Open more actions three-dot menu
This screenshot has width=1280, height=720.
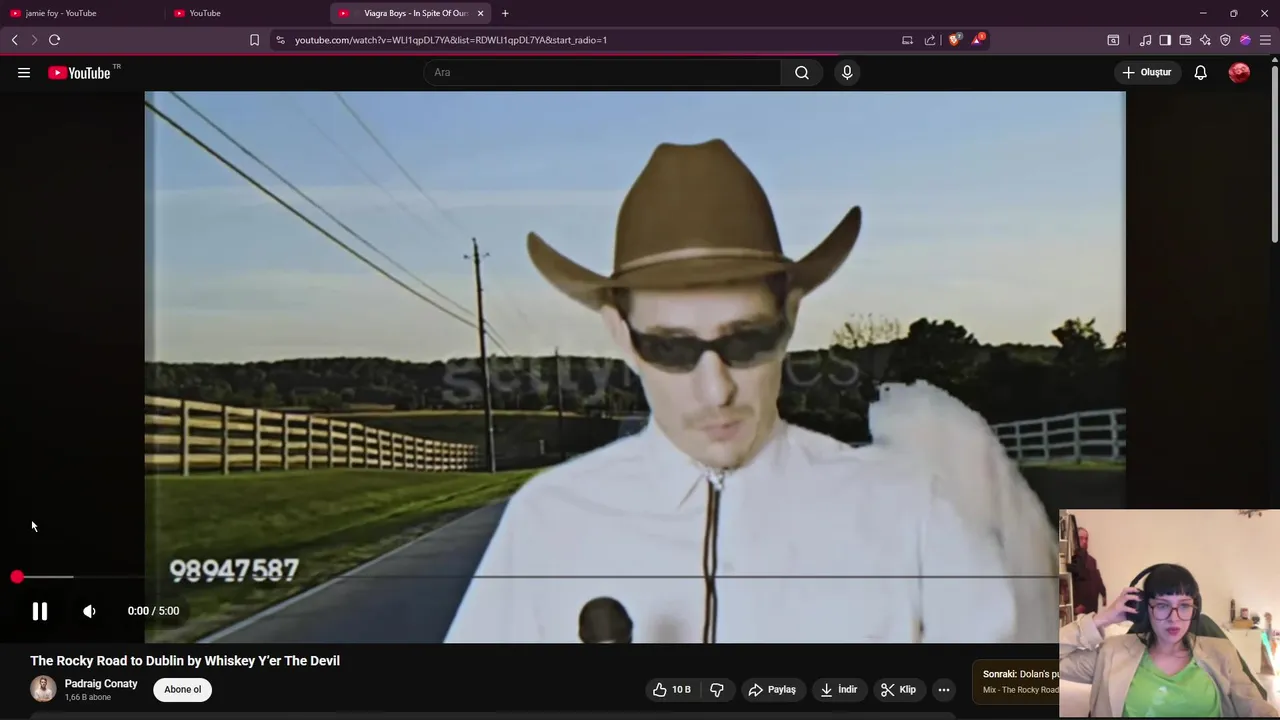[943, 689]
